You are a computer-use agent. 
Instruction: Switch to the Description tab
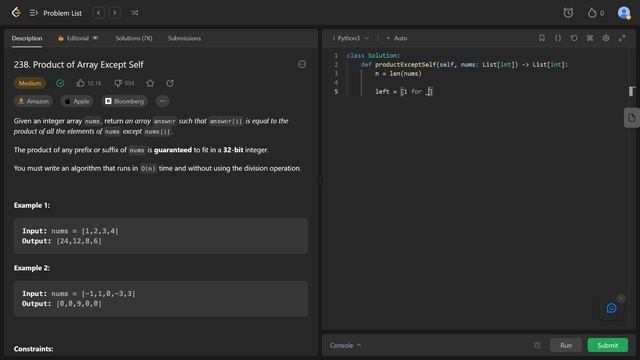click(27, 38)
